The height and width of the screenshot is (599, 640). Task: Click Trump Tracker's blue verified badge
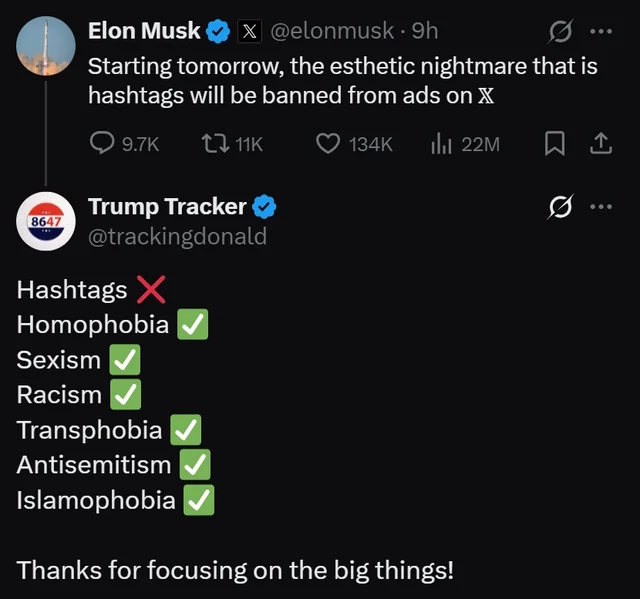pos(264,207)
